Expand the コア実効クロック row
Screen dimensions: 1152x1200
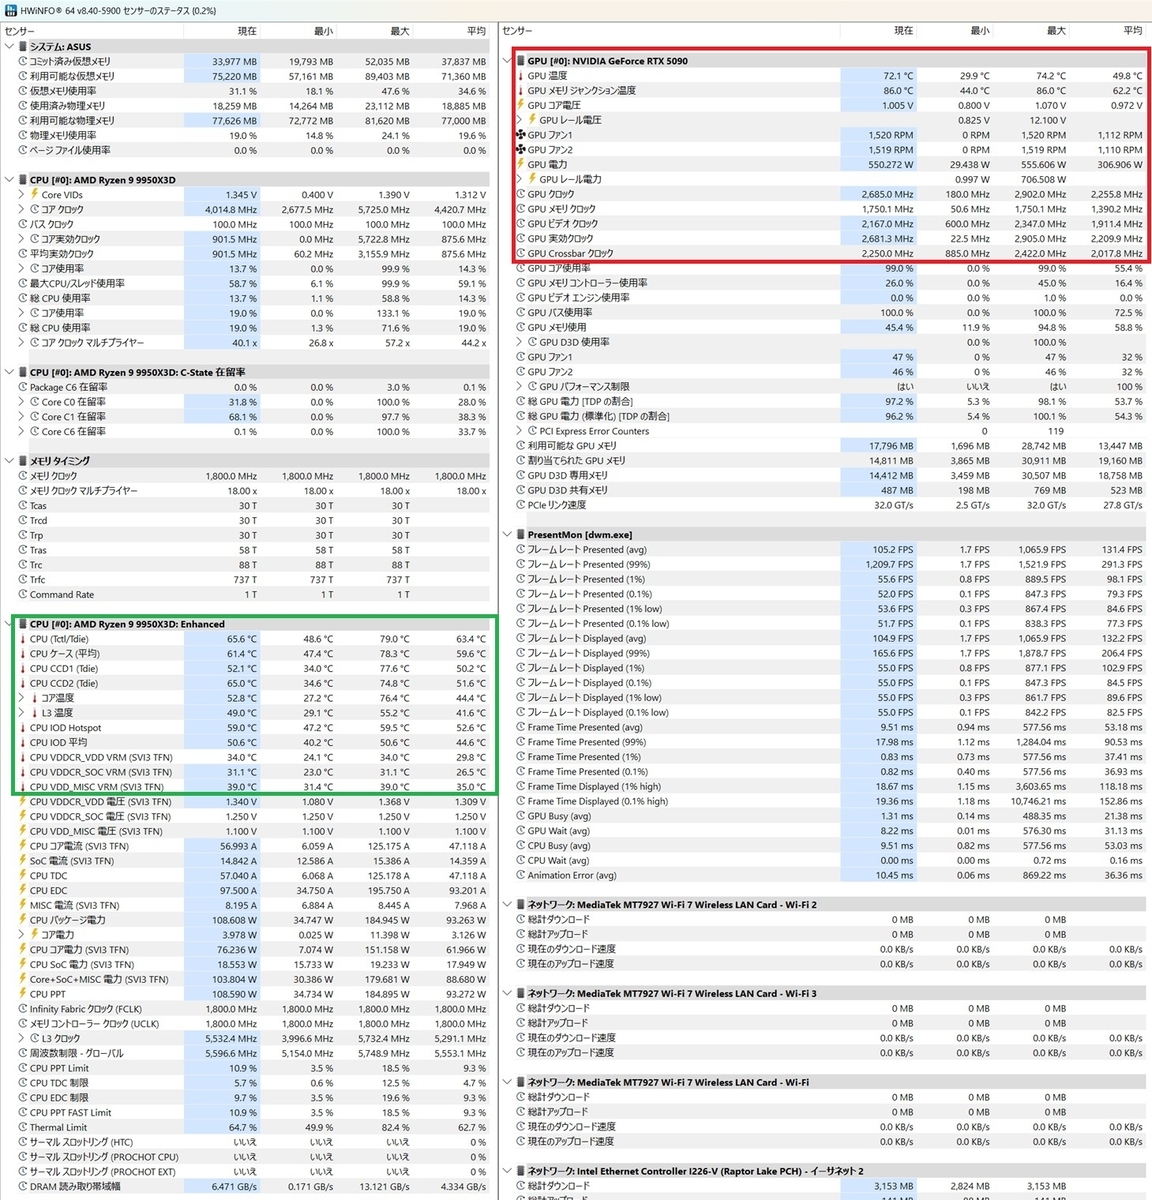[22, 239]
